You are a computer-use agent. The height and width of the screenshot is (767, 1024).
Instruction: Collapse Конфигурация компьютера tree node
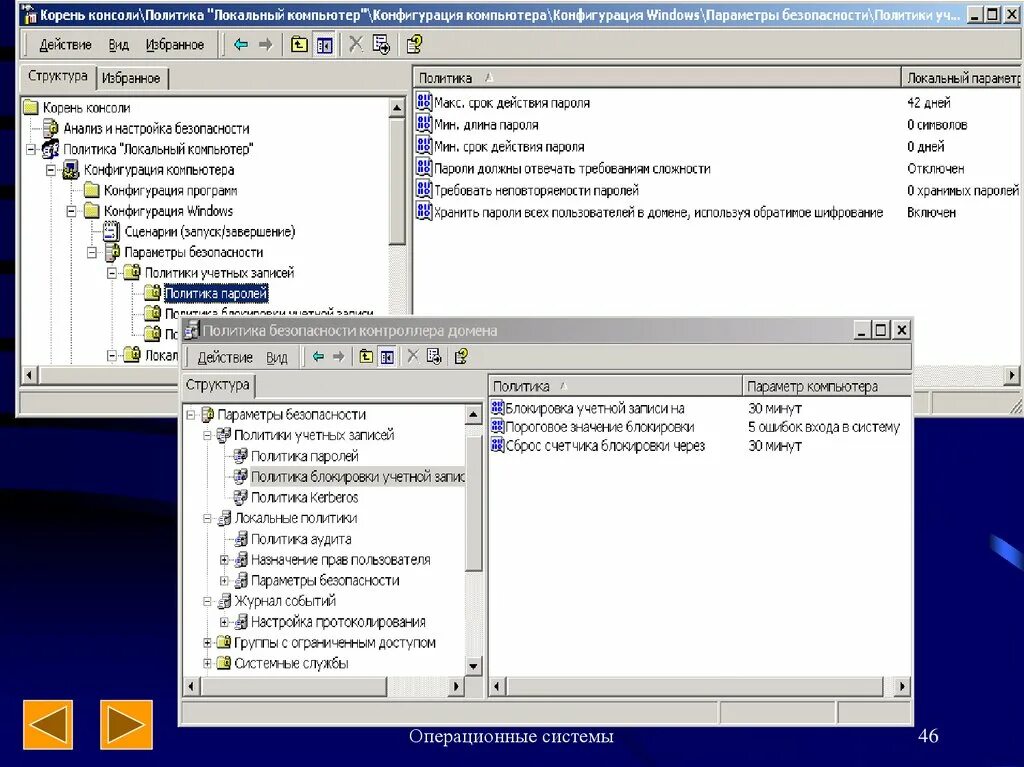[x=51, y=171]
